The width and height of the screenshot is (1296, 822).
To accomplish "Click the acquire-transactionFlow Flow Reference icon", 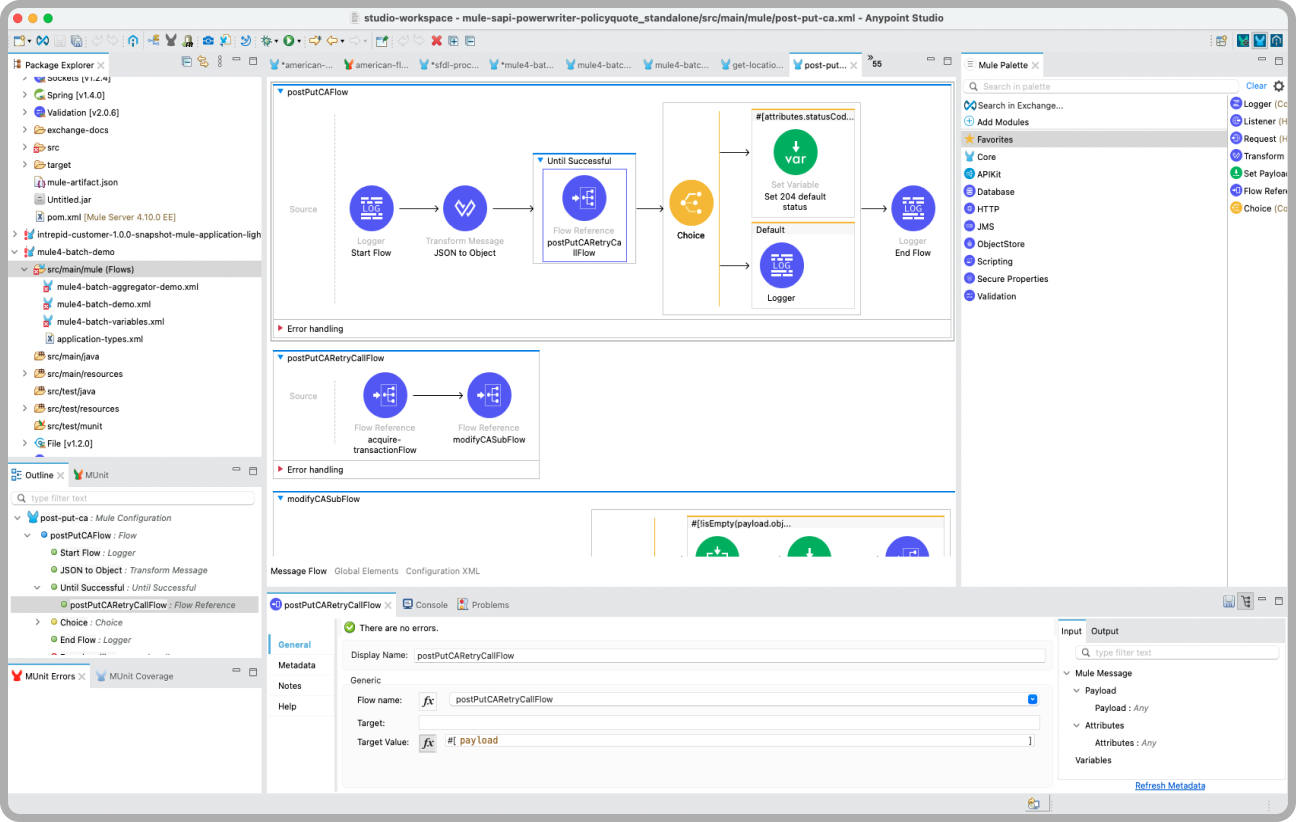I will coord(385,395).
